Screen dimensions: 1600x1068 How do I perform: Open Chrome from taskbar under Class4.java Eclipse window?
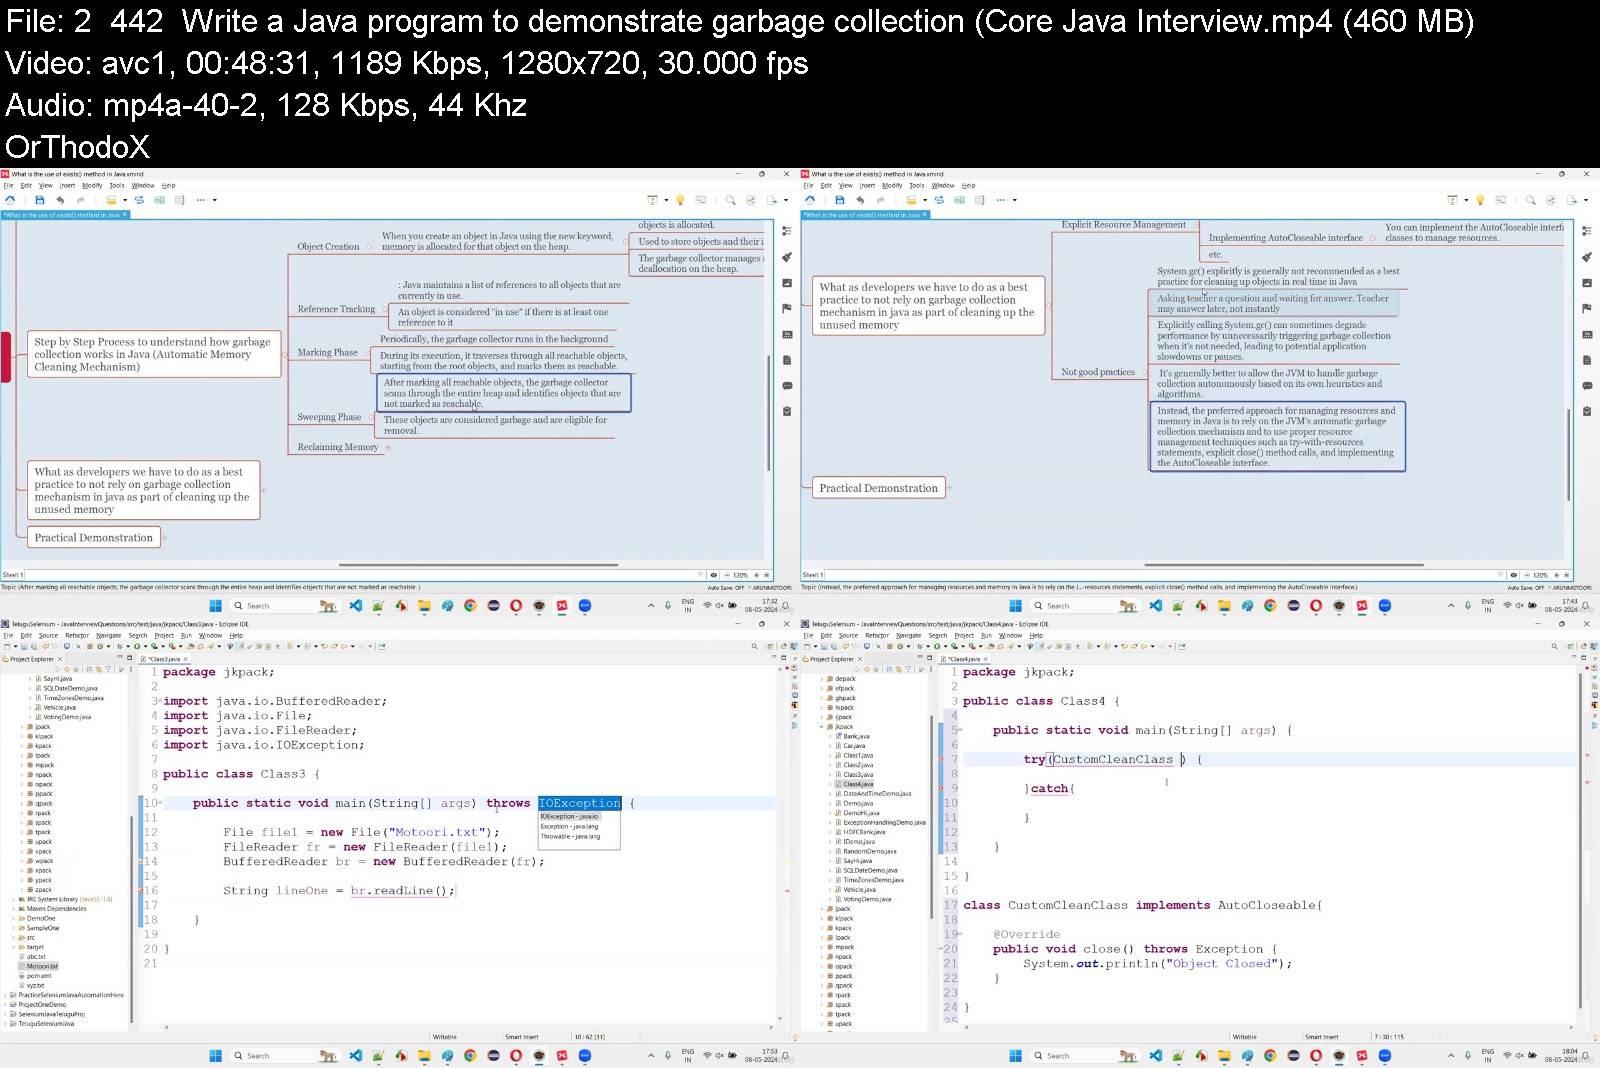[x=1270, y=1056]
